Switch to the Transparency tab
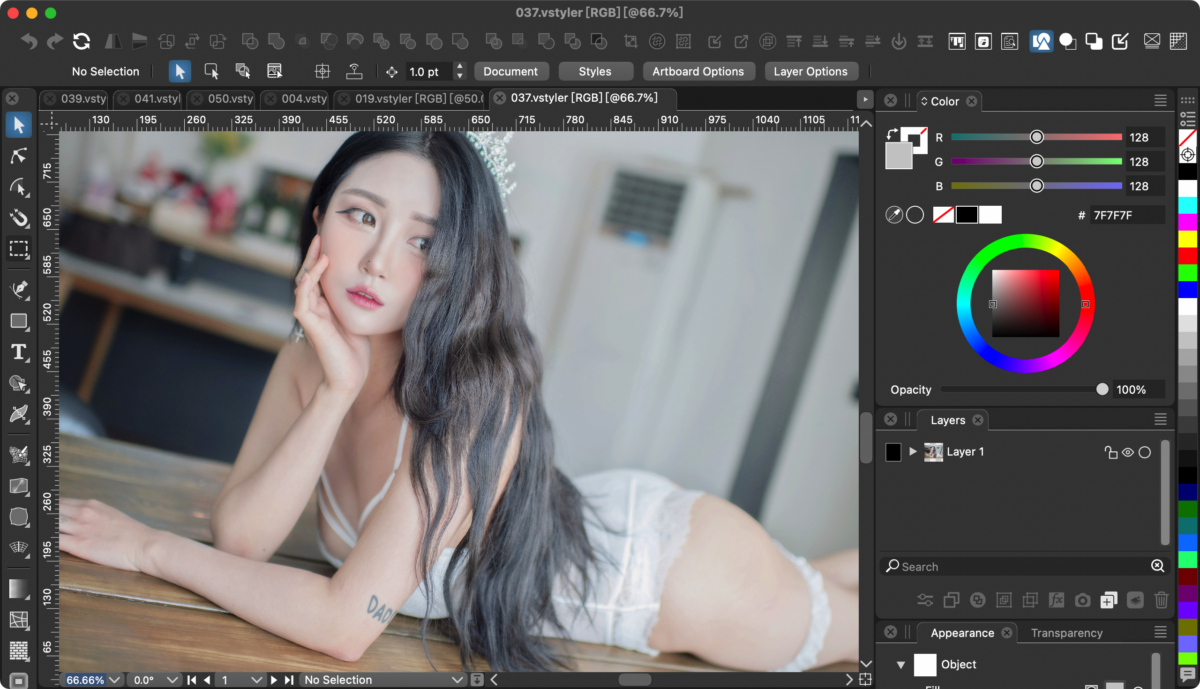The height and width of the screenshot is (689, 1200). pyautogui.click(x=1066, y=633)
